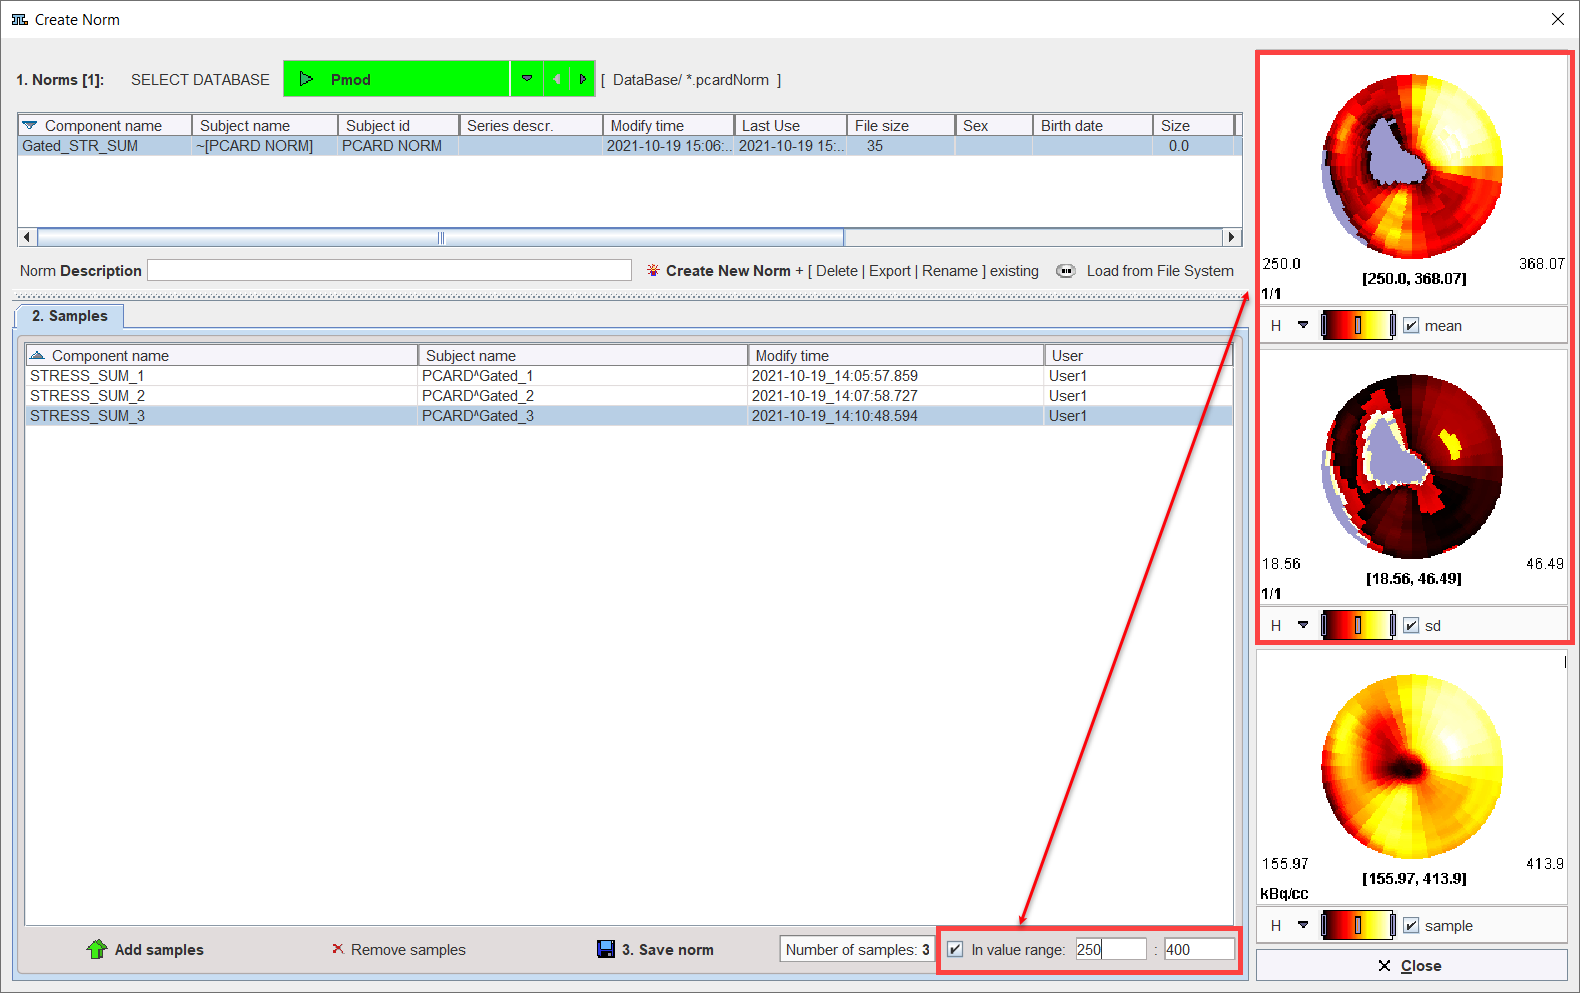Click the Load from File System icon
The image size is (1580, 993).
1066,271
